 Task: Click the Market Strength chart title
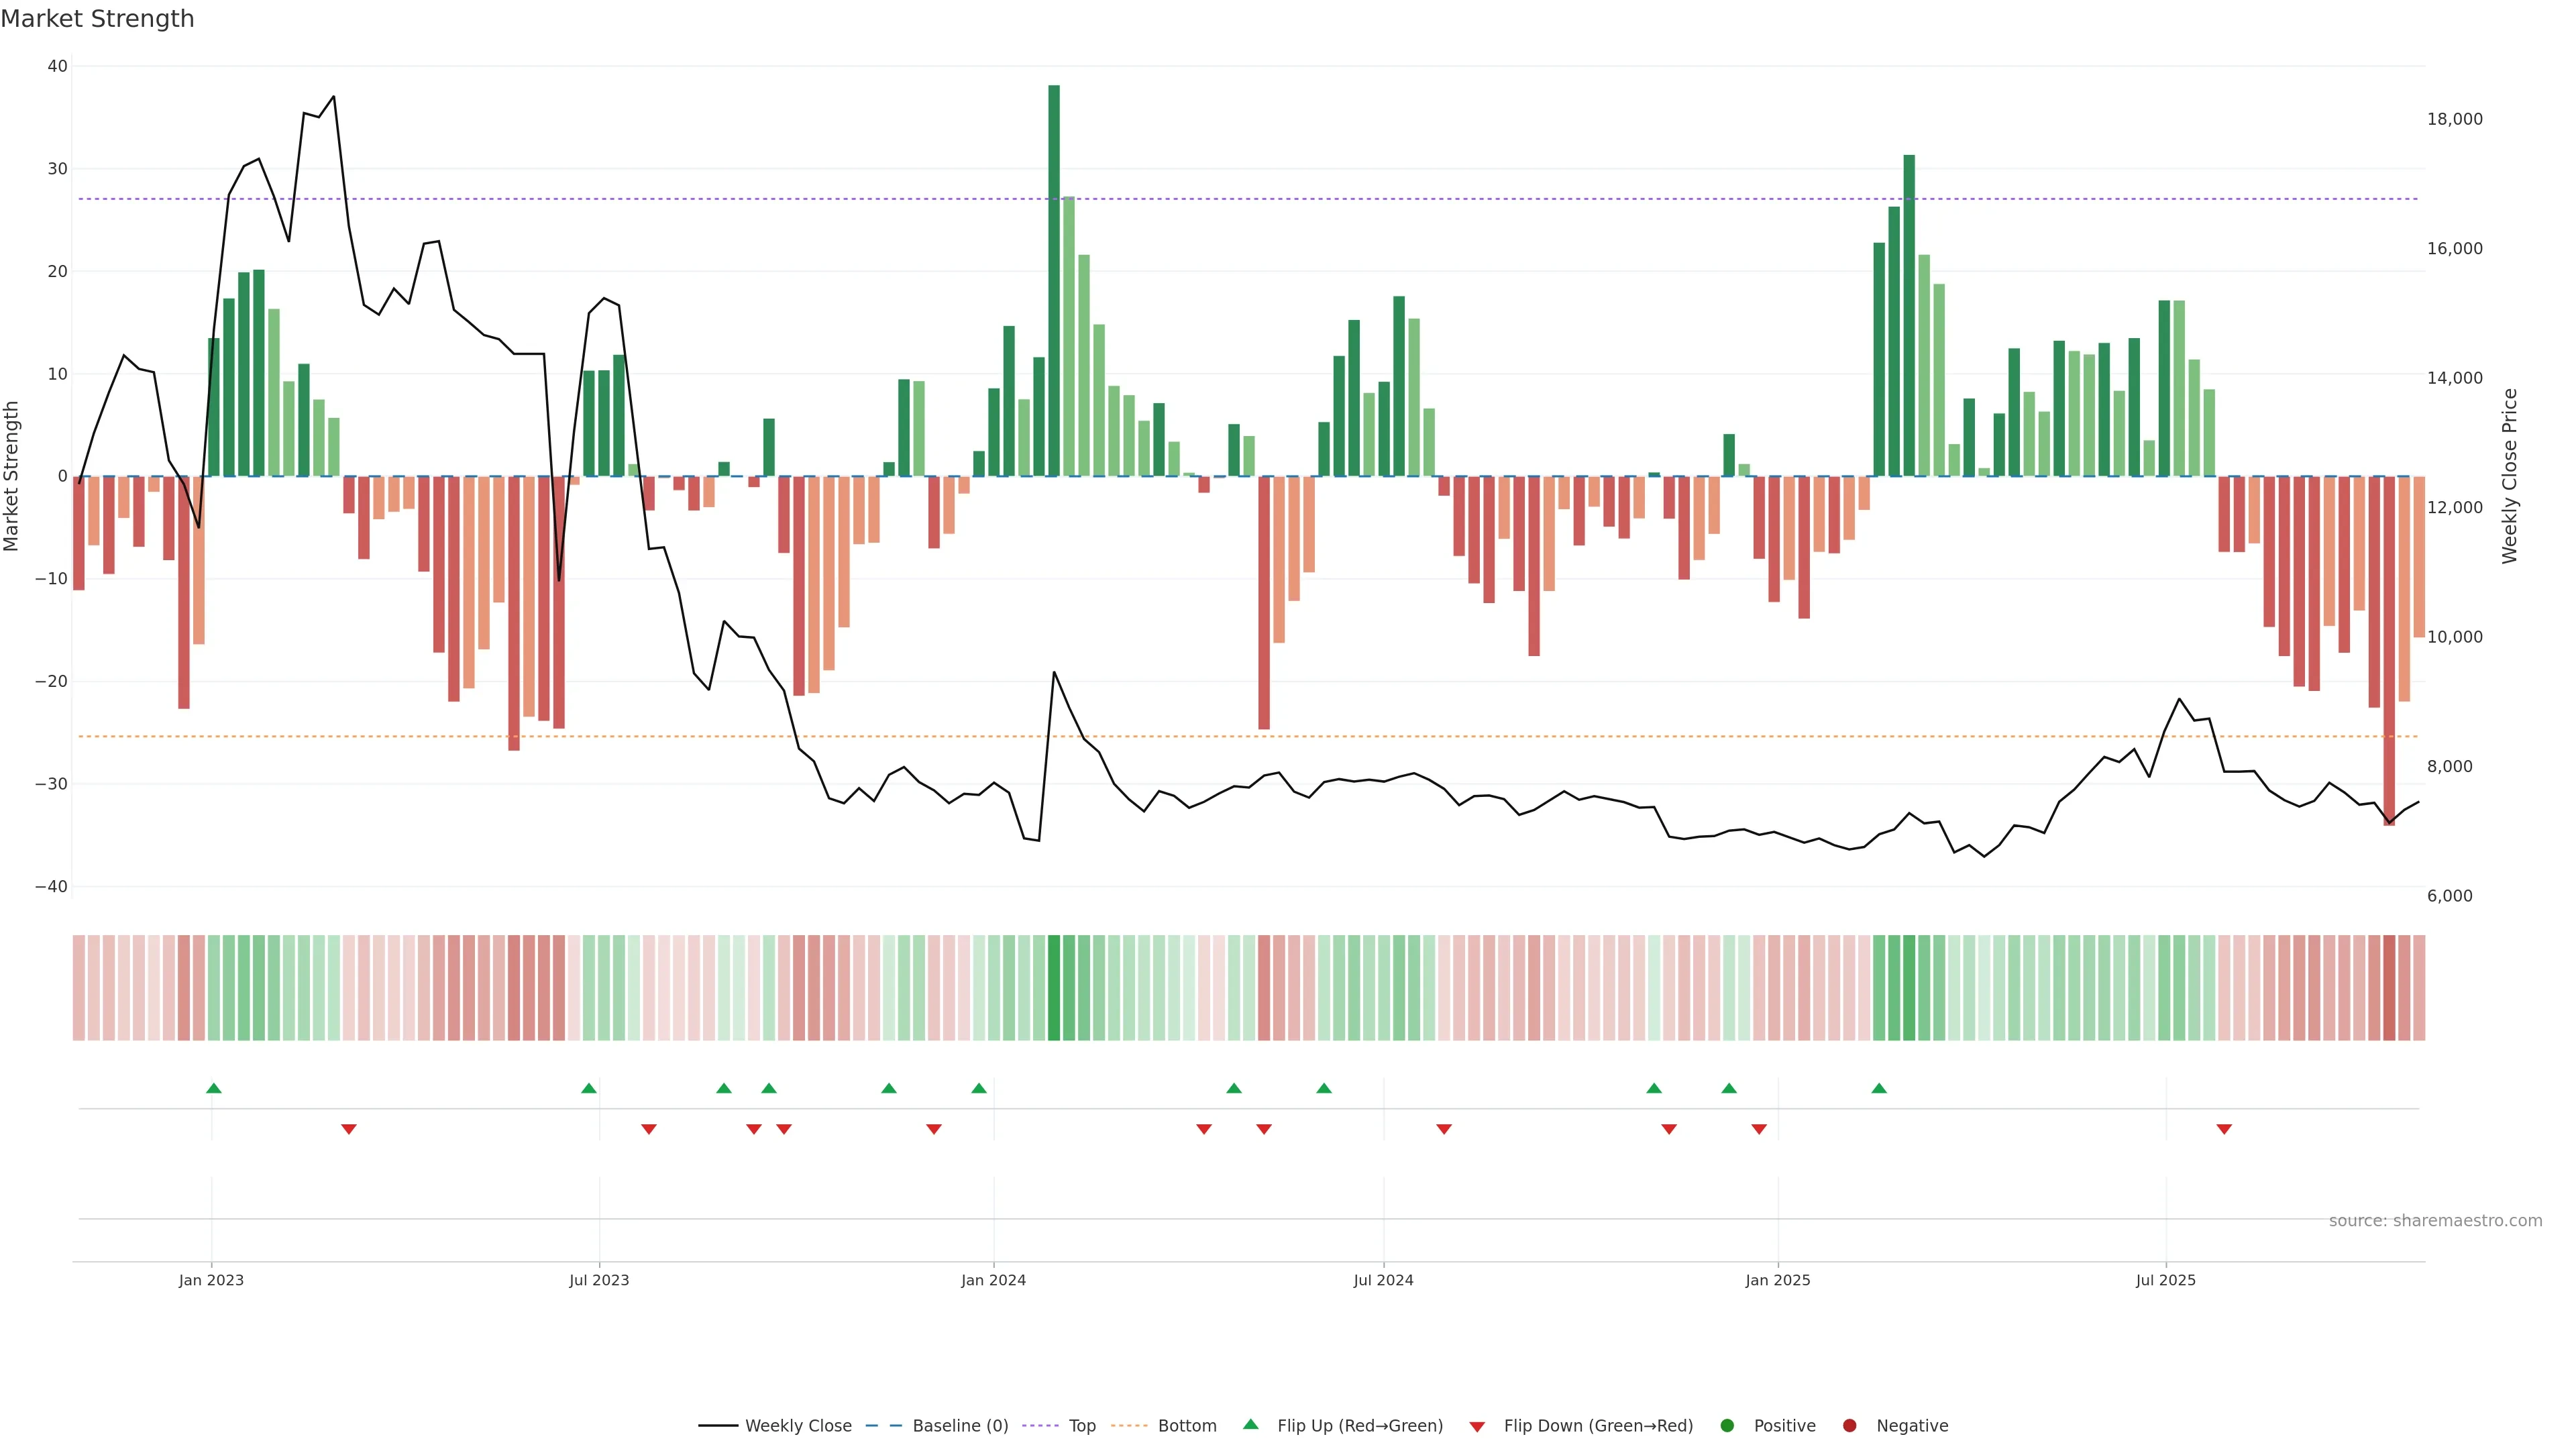(97, 19)
